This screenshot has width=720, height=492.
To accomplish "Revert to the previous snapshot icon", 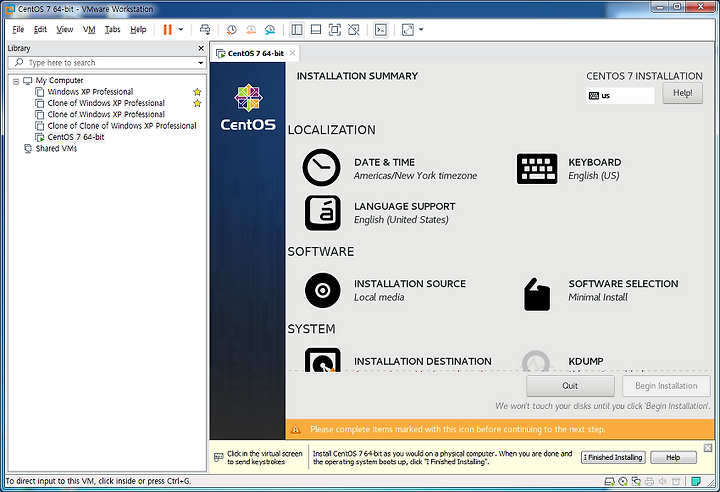I will click(251, 30).
